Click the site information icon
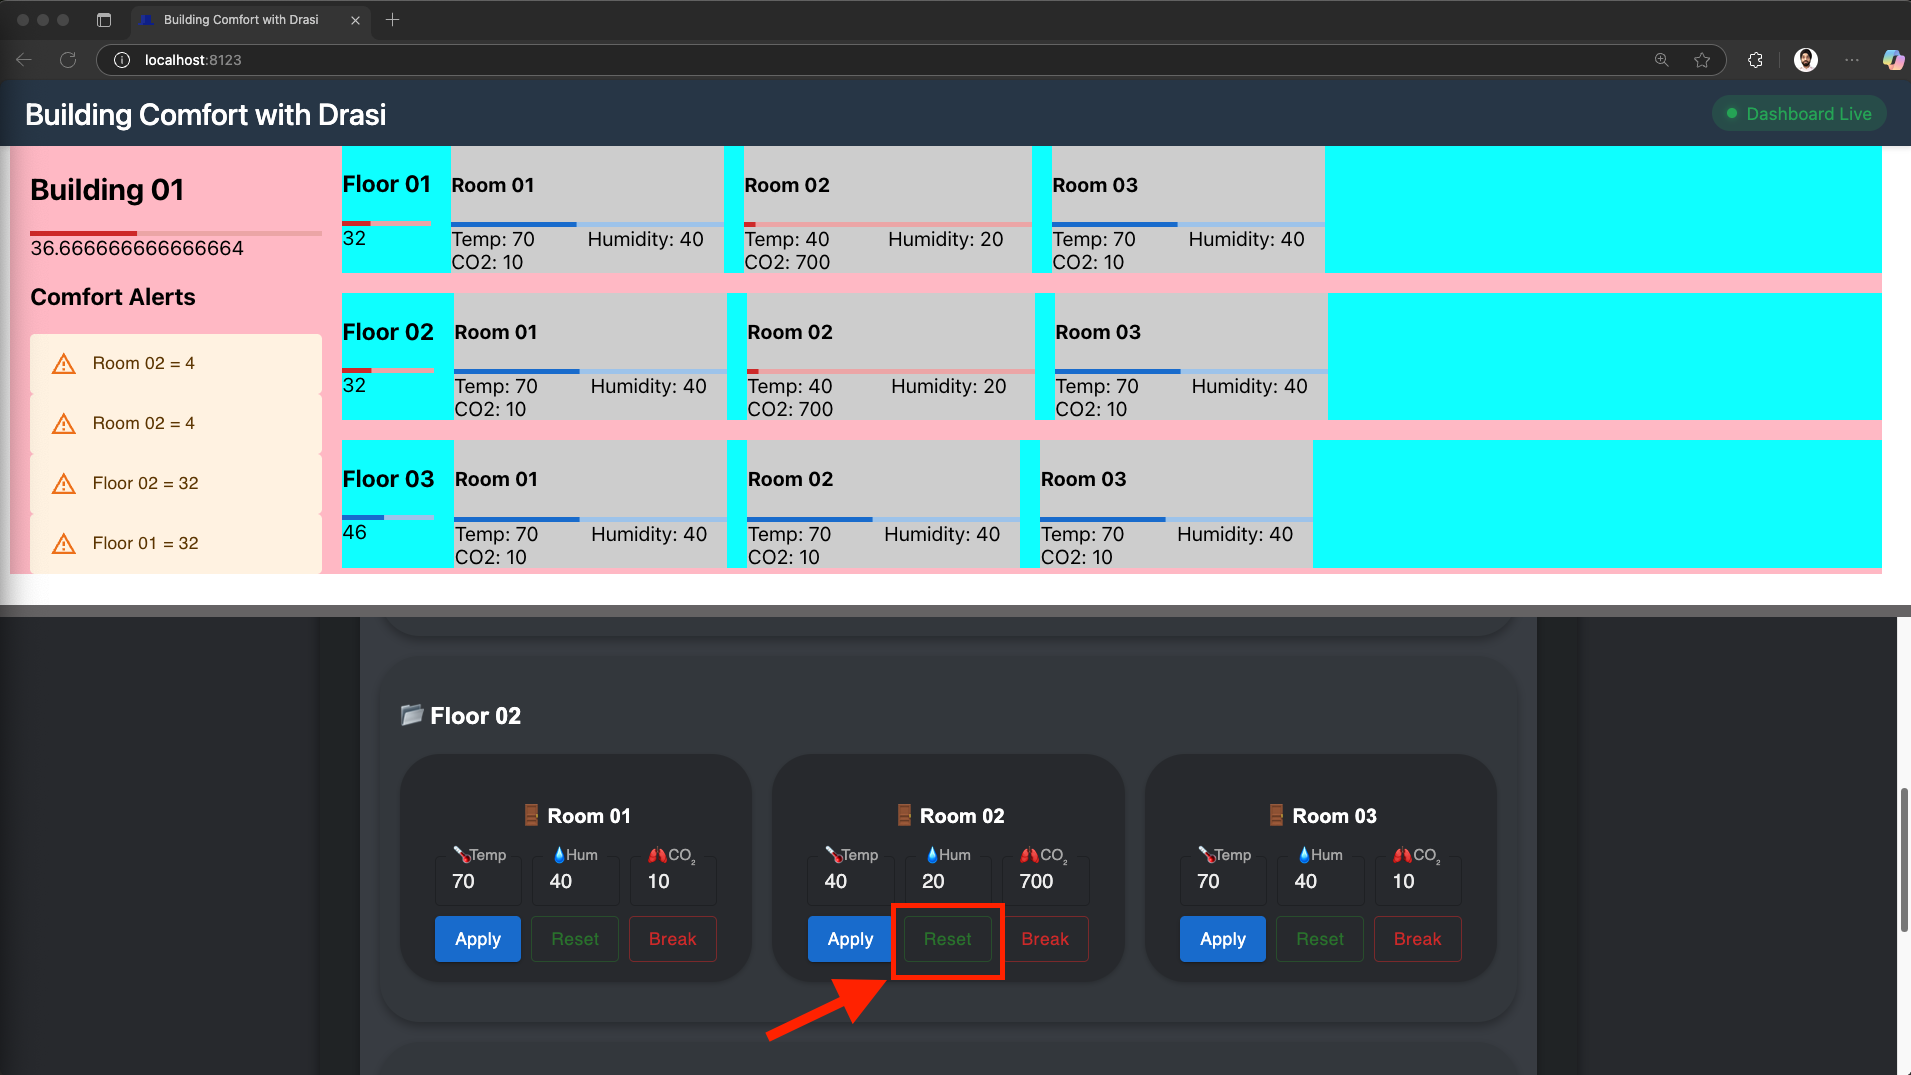The width and height of the screenshot is (1911, 1075). coord(122,60)
